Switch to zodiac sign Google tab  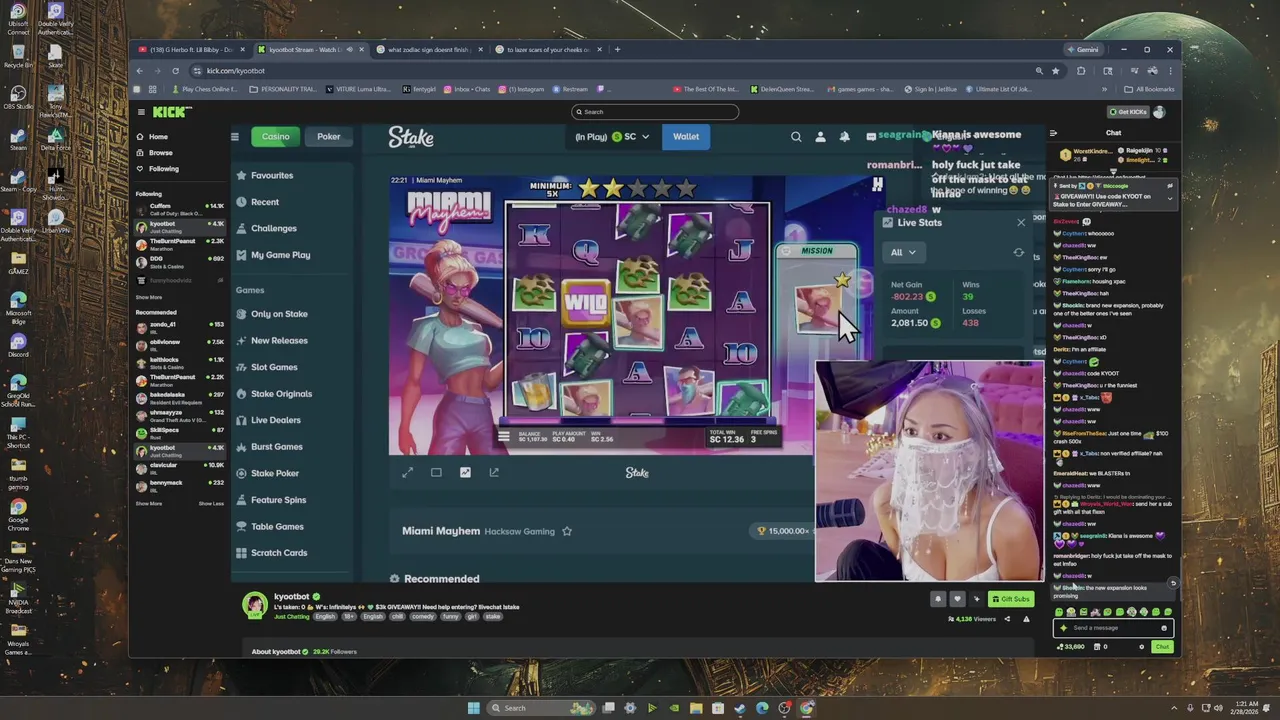pos(428,49)
